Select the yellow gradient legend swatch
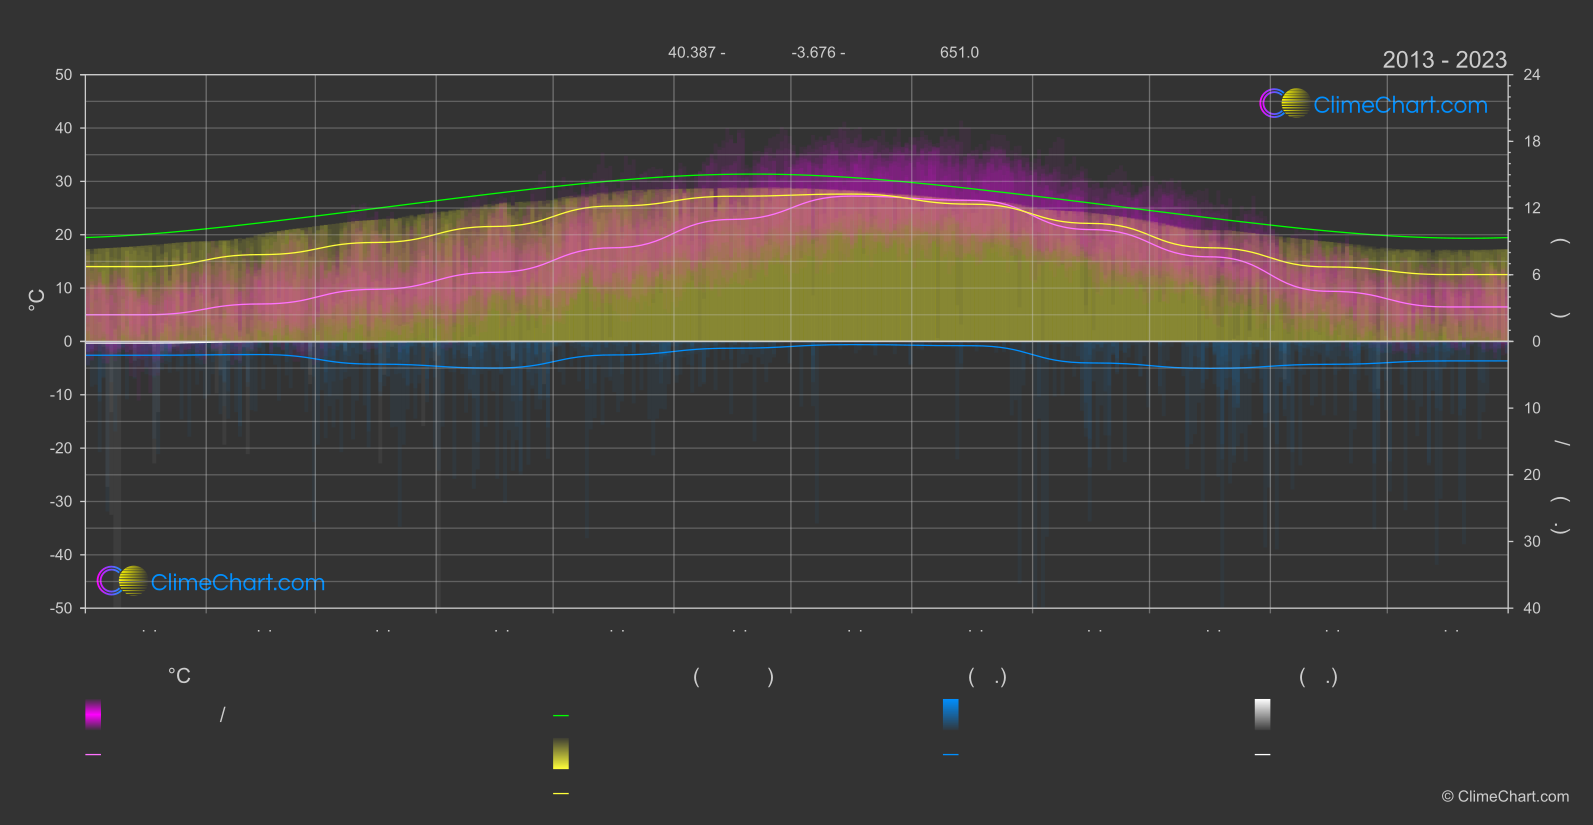Image resolution: width=1593 pixels, height=825 pixels. [x=561, y=754]
